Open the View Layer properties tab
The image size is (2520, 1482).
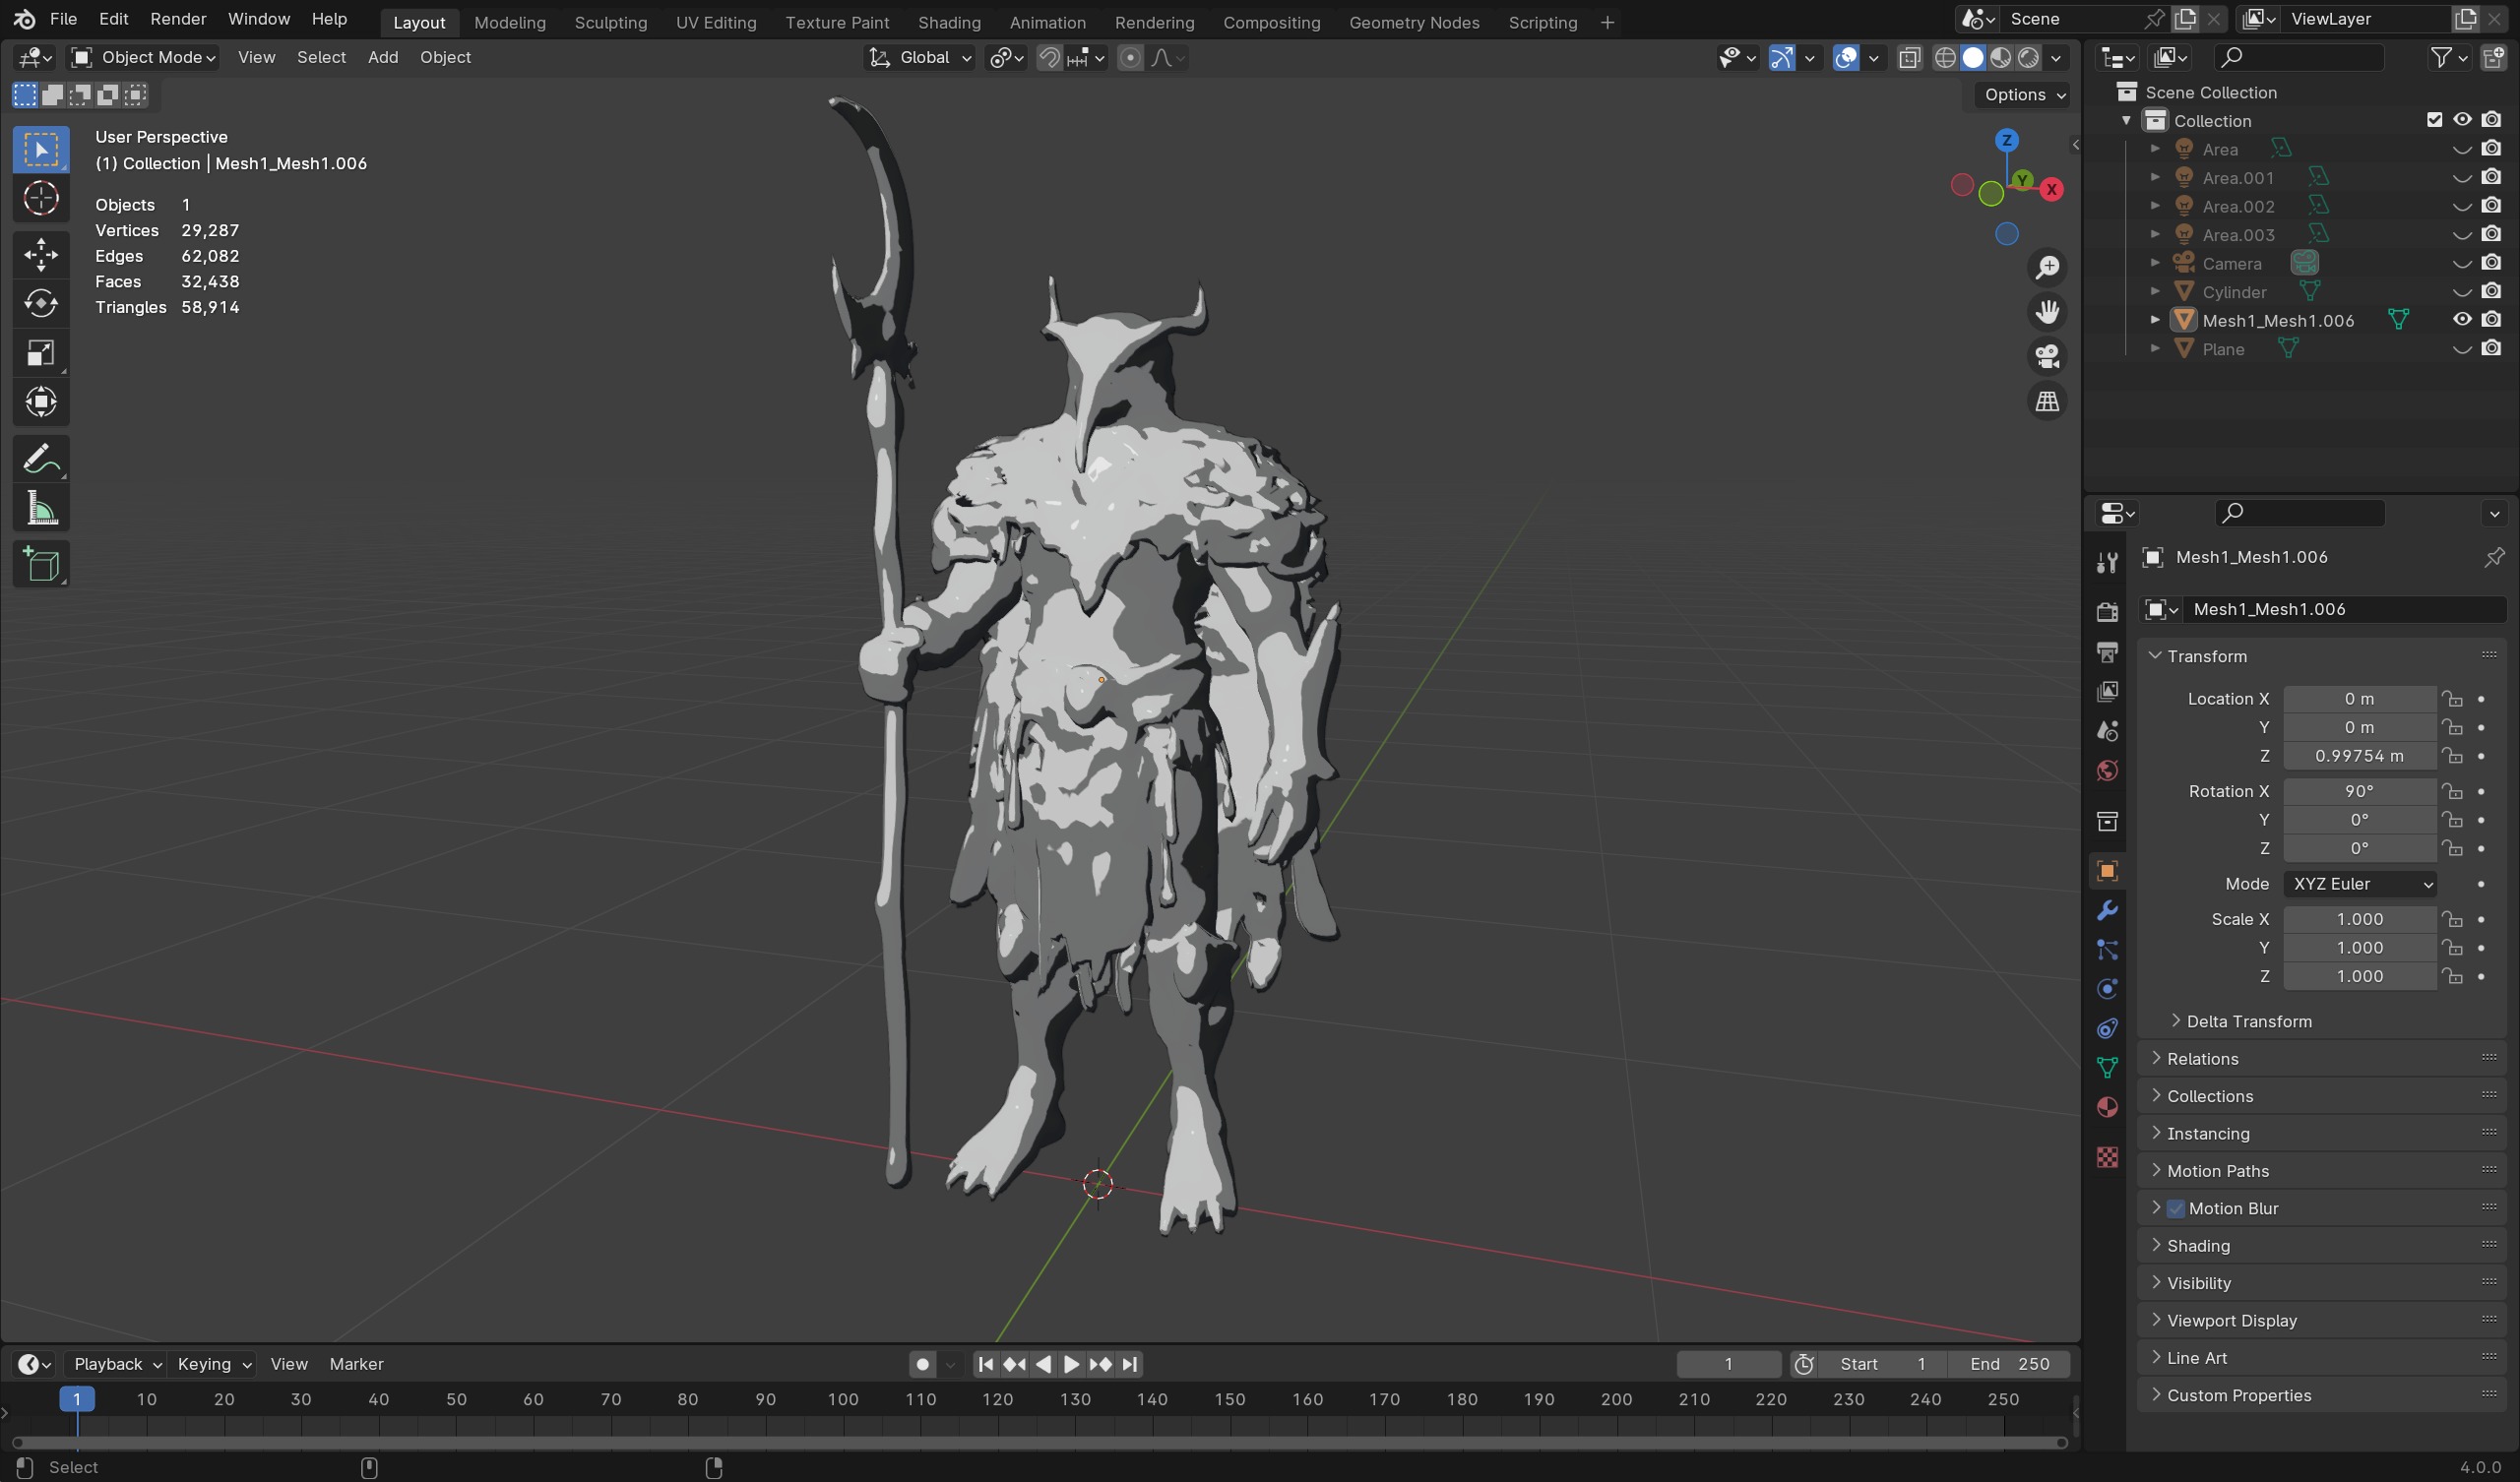point(2107,691)
